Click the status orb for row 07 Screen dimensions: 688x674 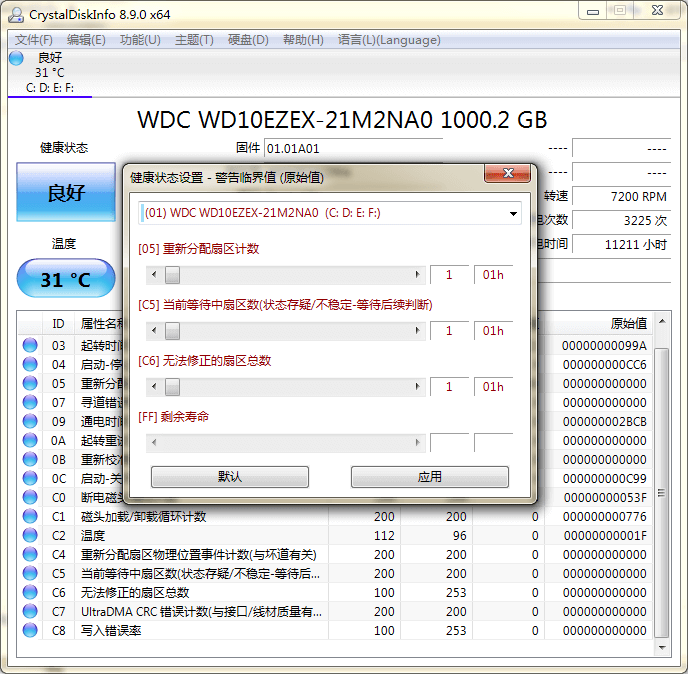coord(30,402)
